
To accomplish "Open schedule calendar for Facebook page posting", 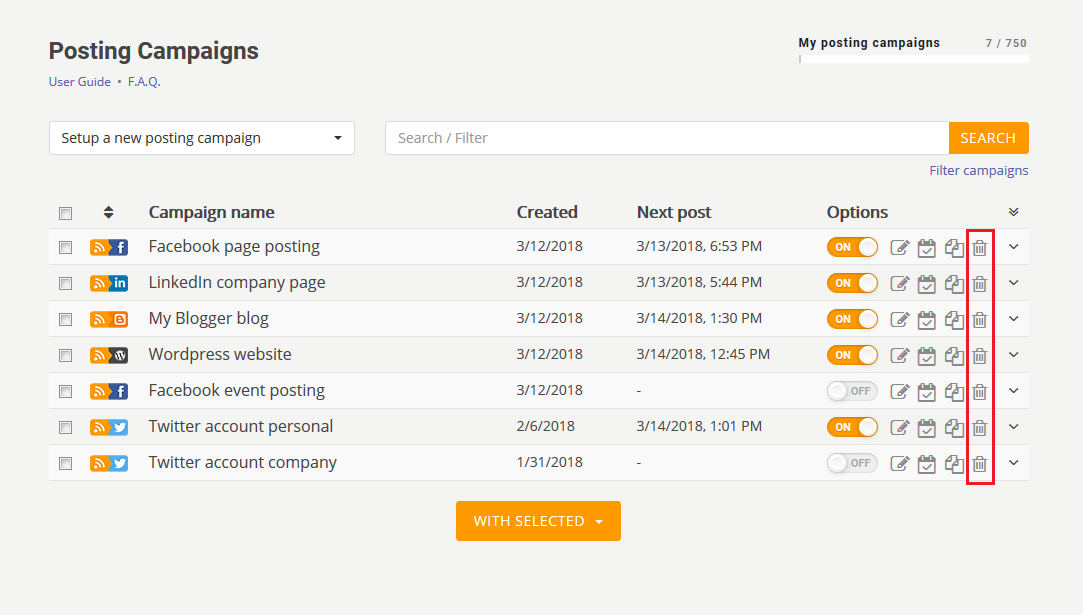I will tap(926, 247).
